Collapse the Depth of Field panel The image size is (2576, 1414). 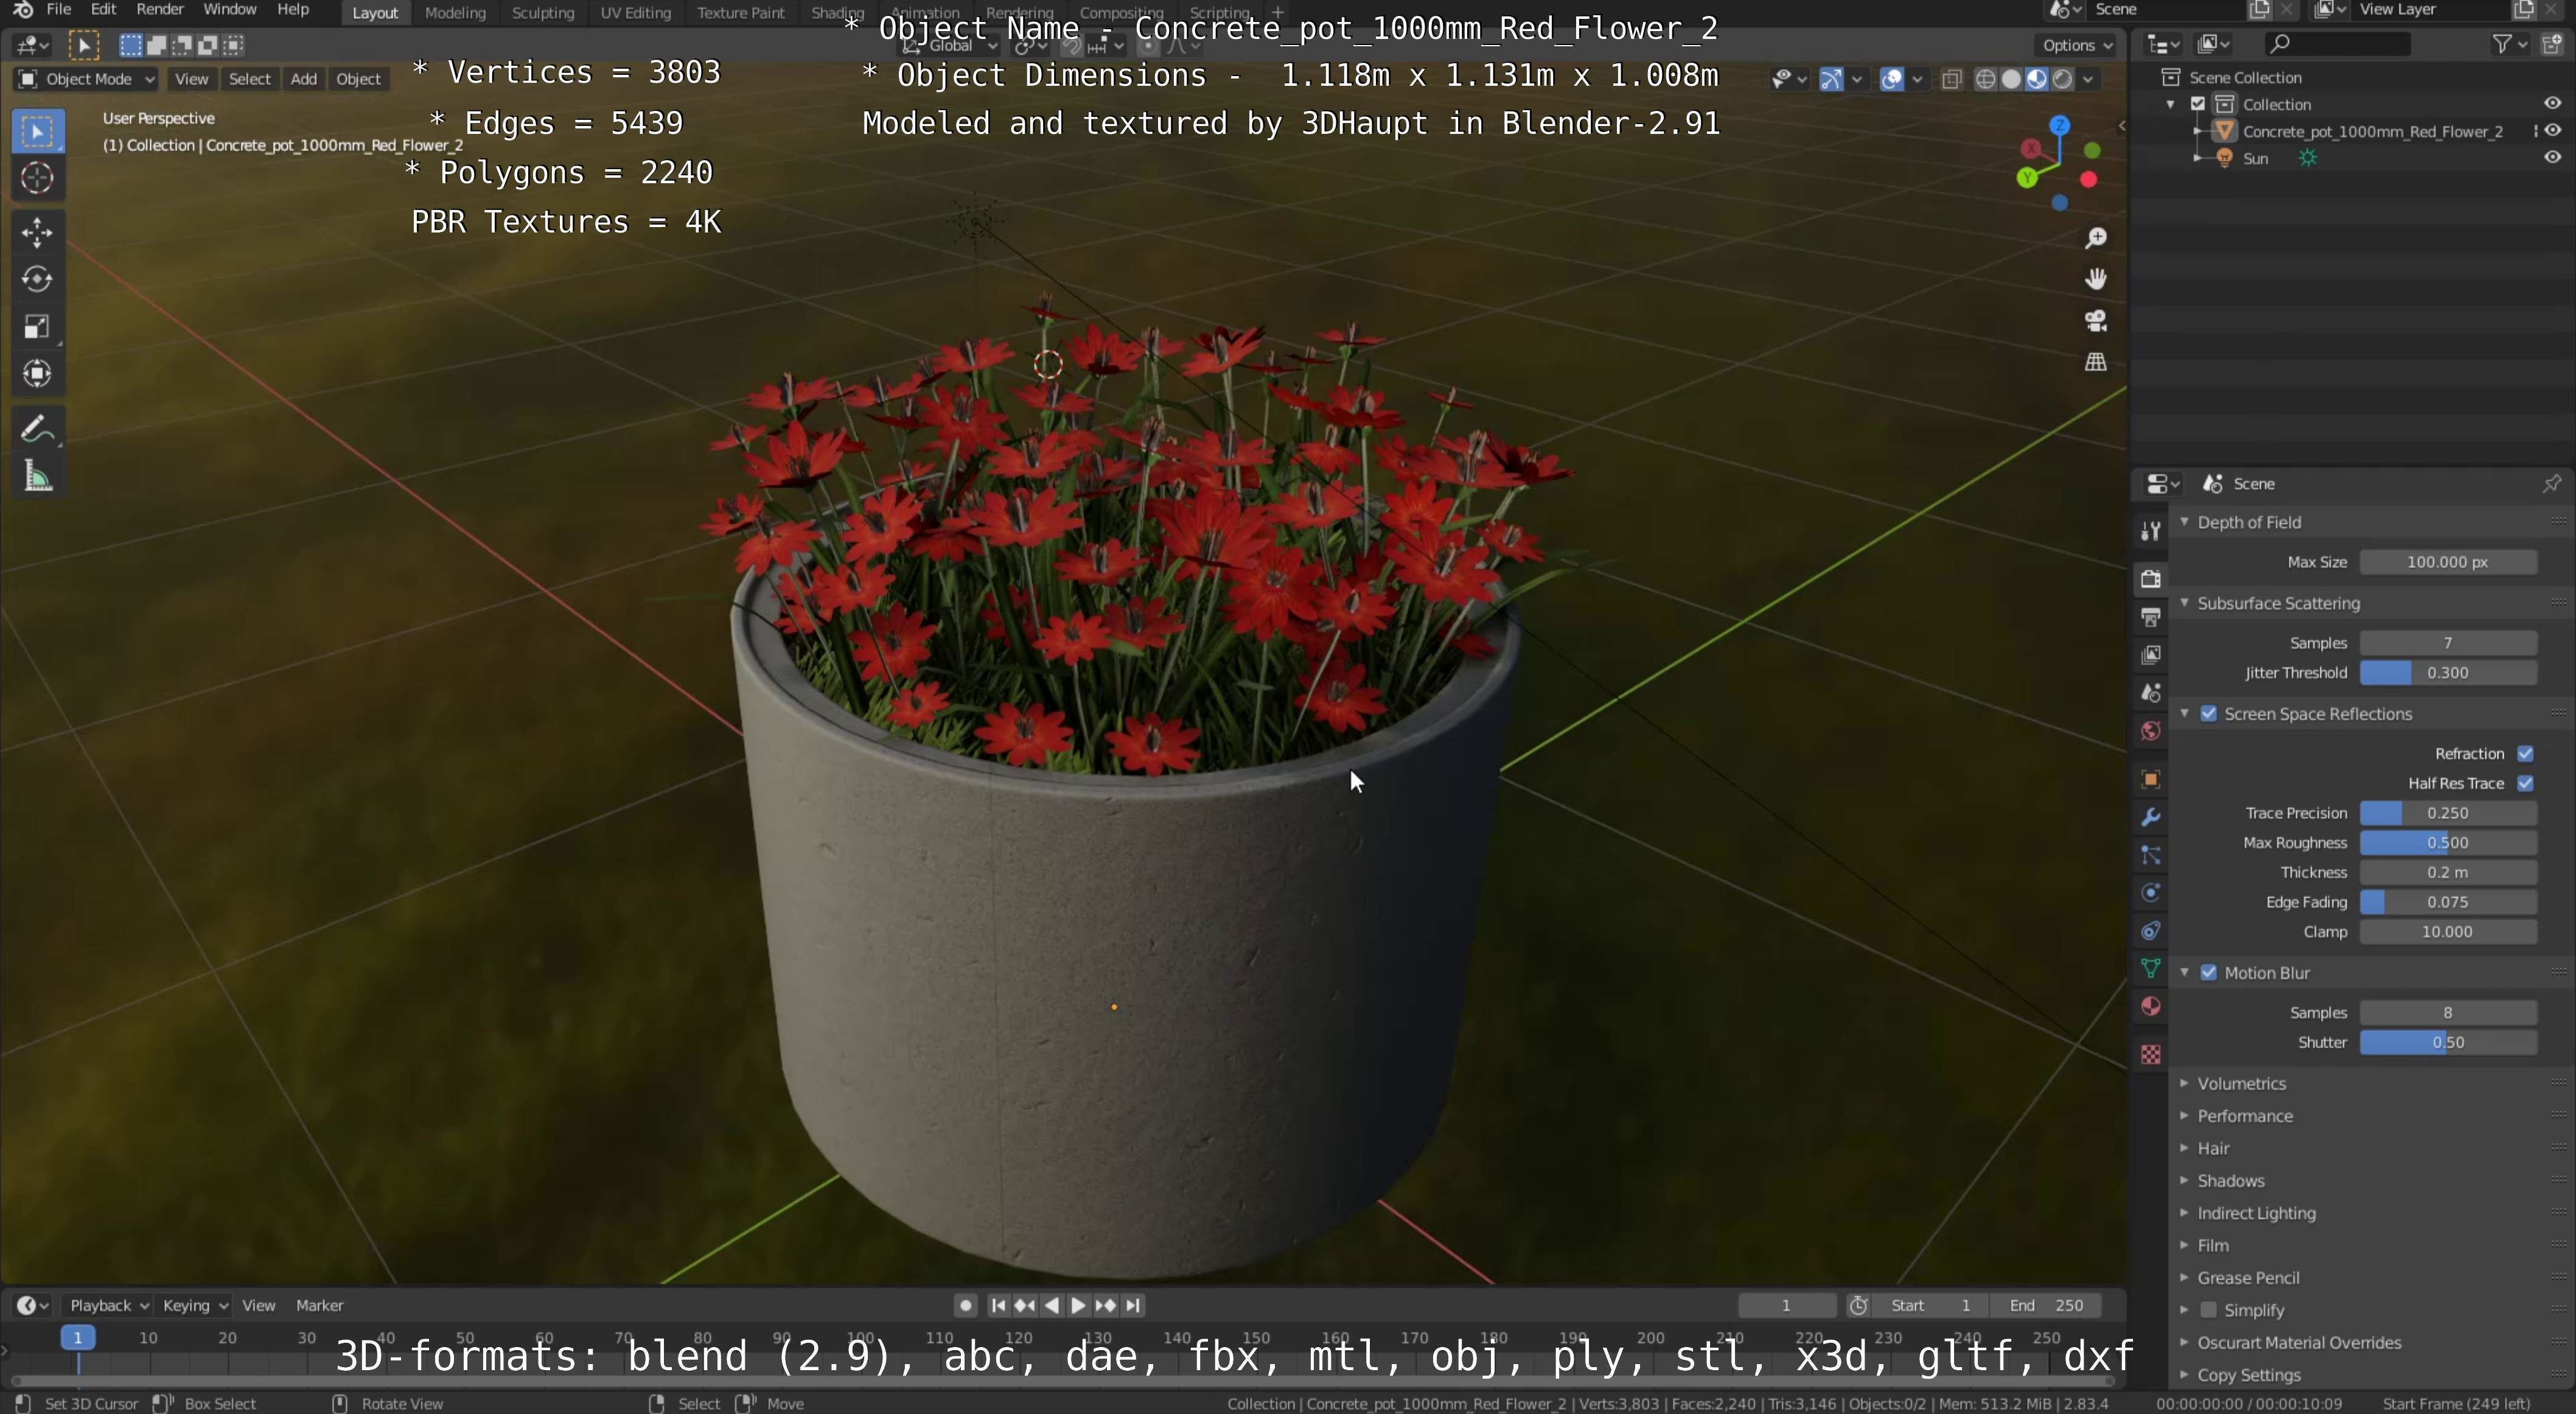coord(2248,522)
